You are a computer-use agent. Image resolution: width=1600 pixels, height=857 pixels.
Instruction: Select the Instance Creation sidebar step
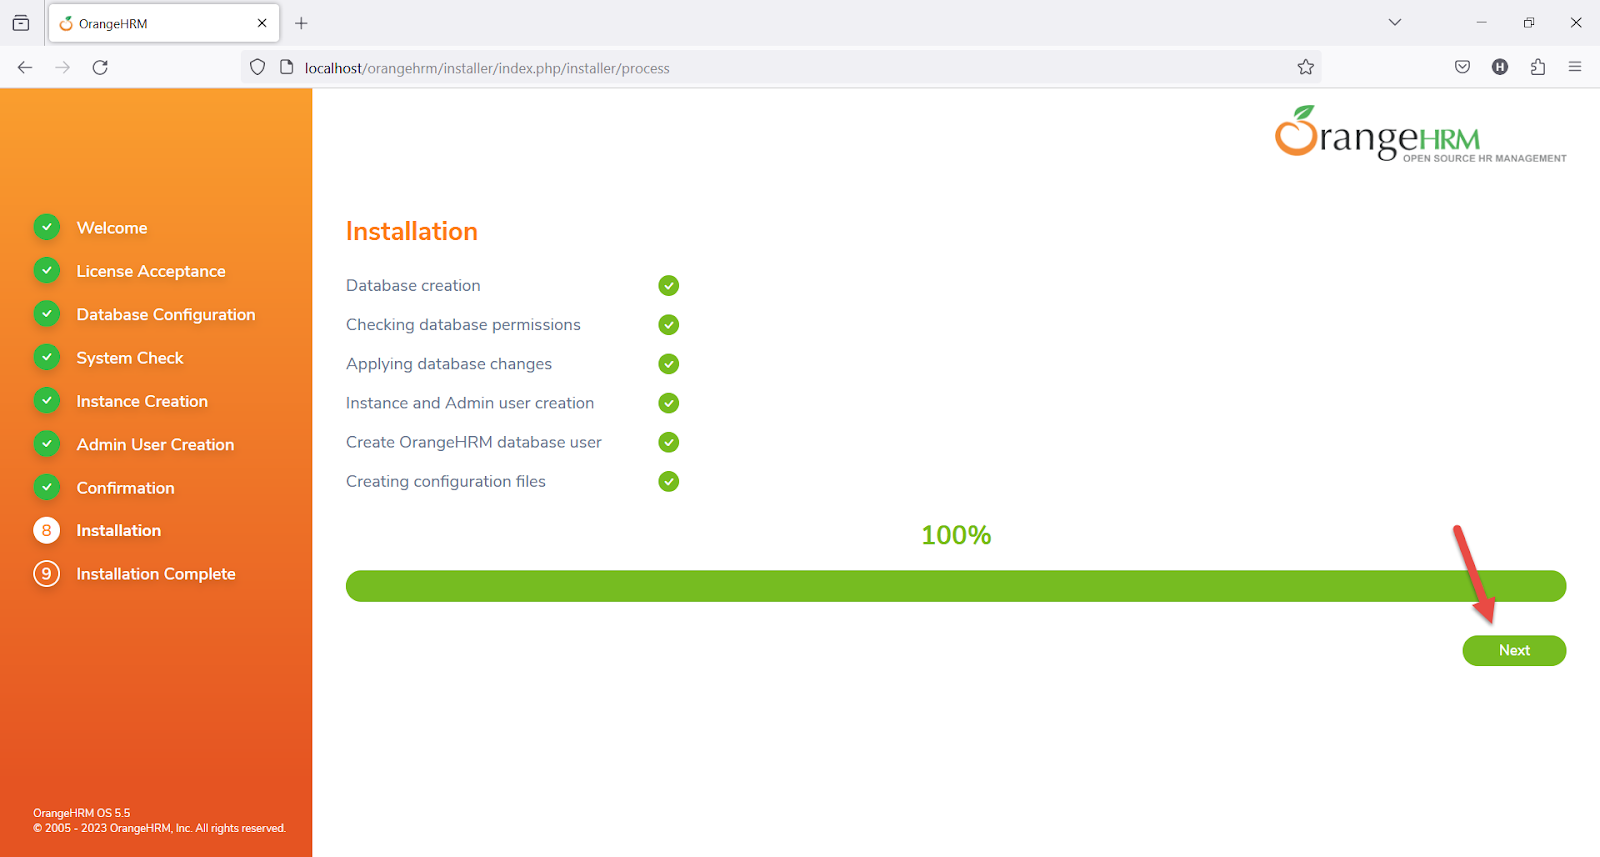click(142, 401)
